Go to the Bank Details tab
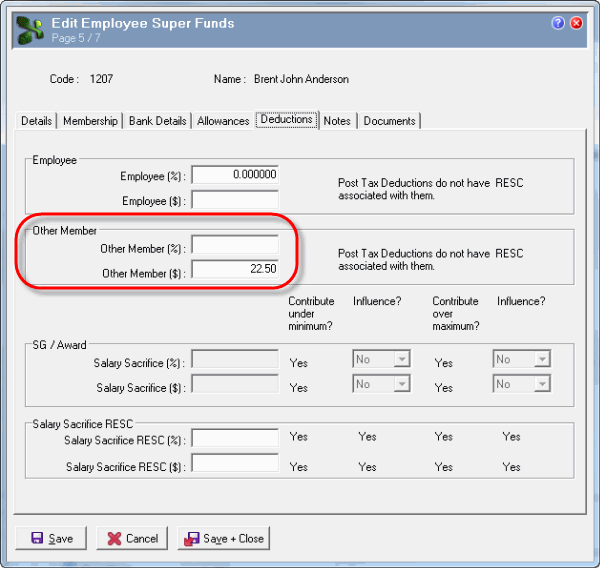 [158, 121]
